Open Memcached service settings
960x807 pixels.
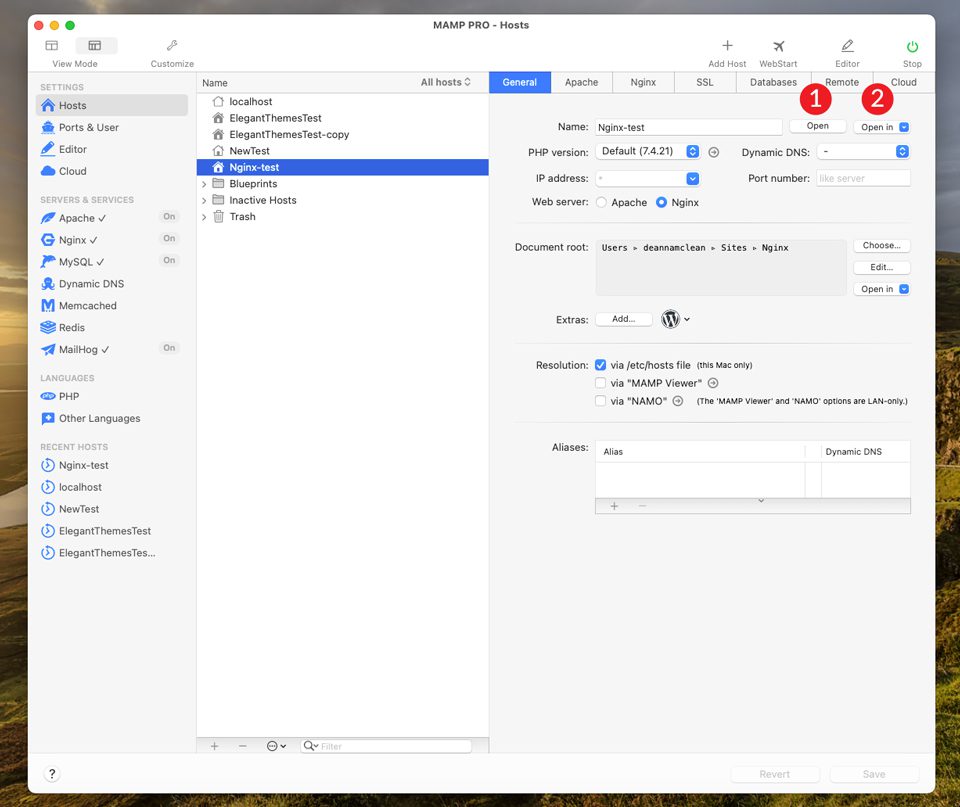80,305
